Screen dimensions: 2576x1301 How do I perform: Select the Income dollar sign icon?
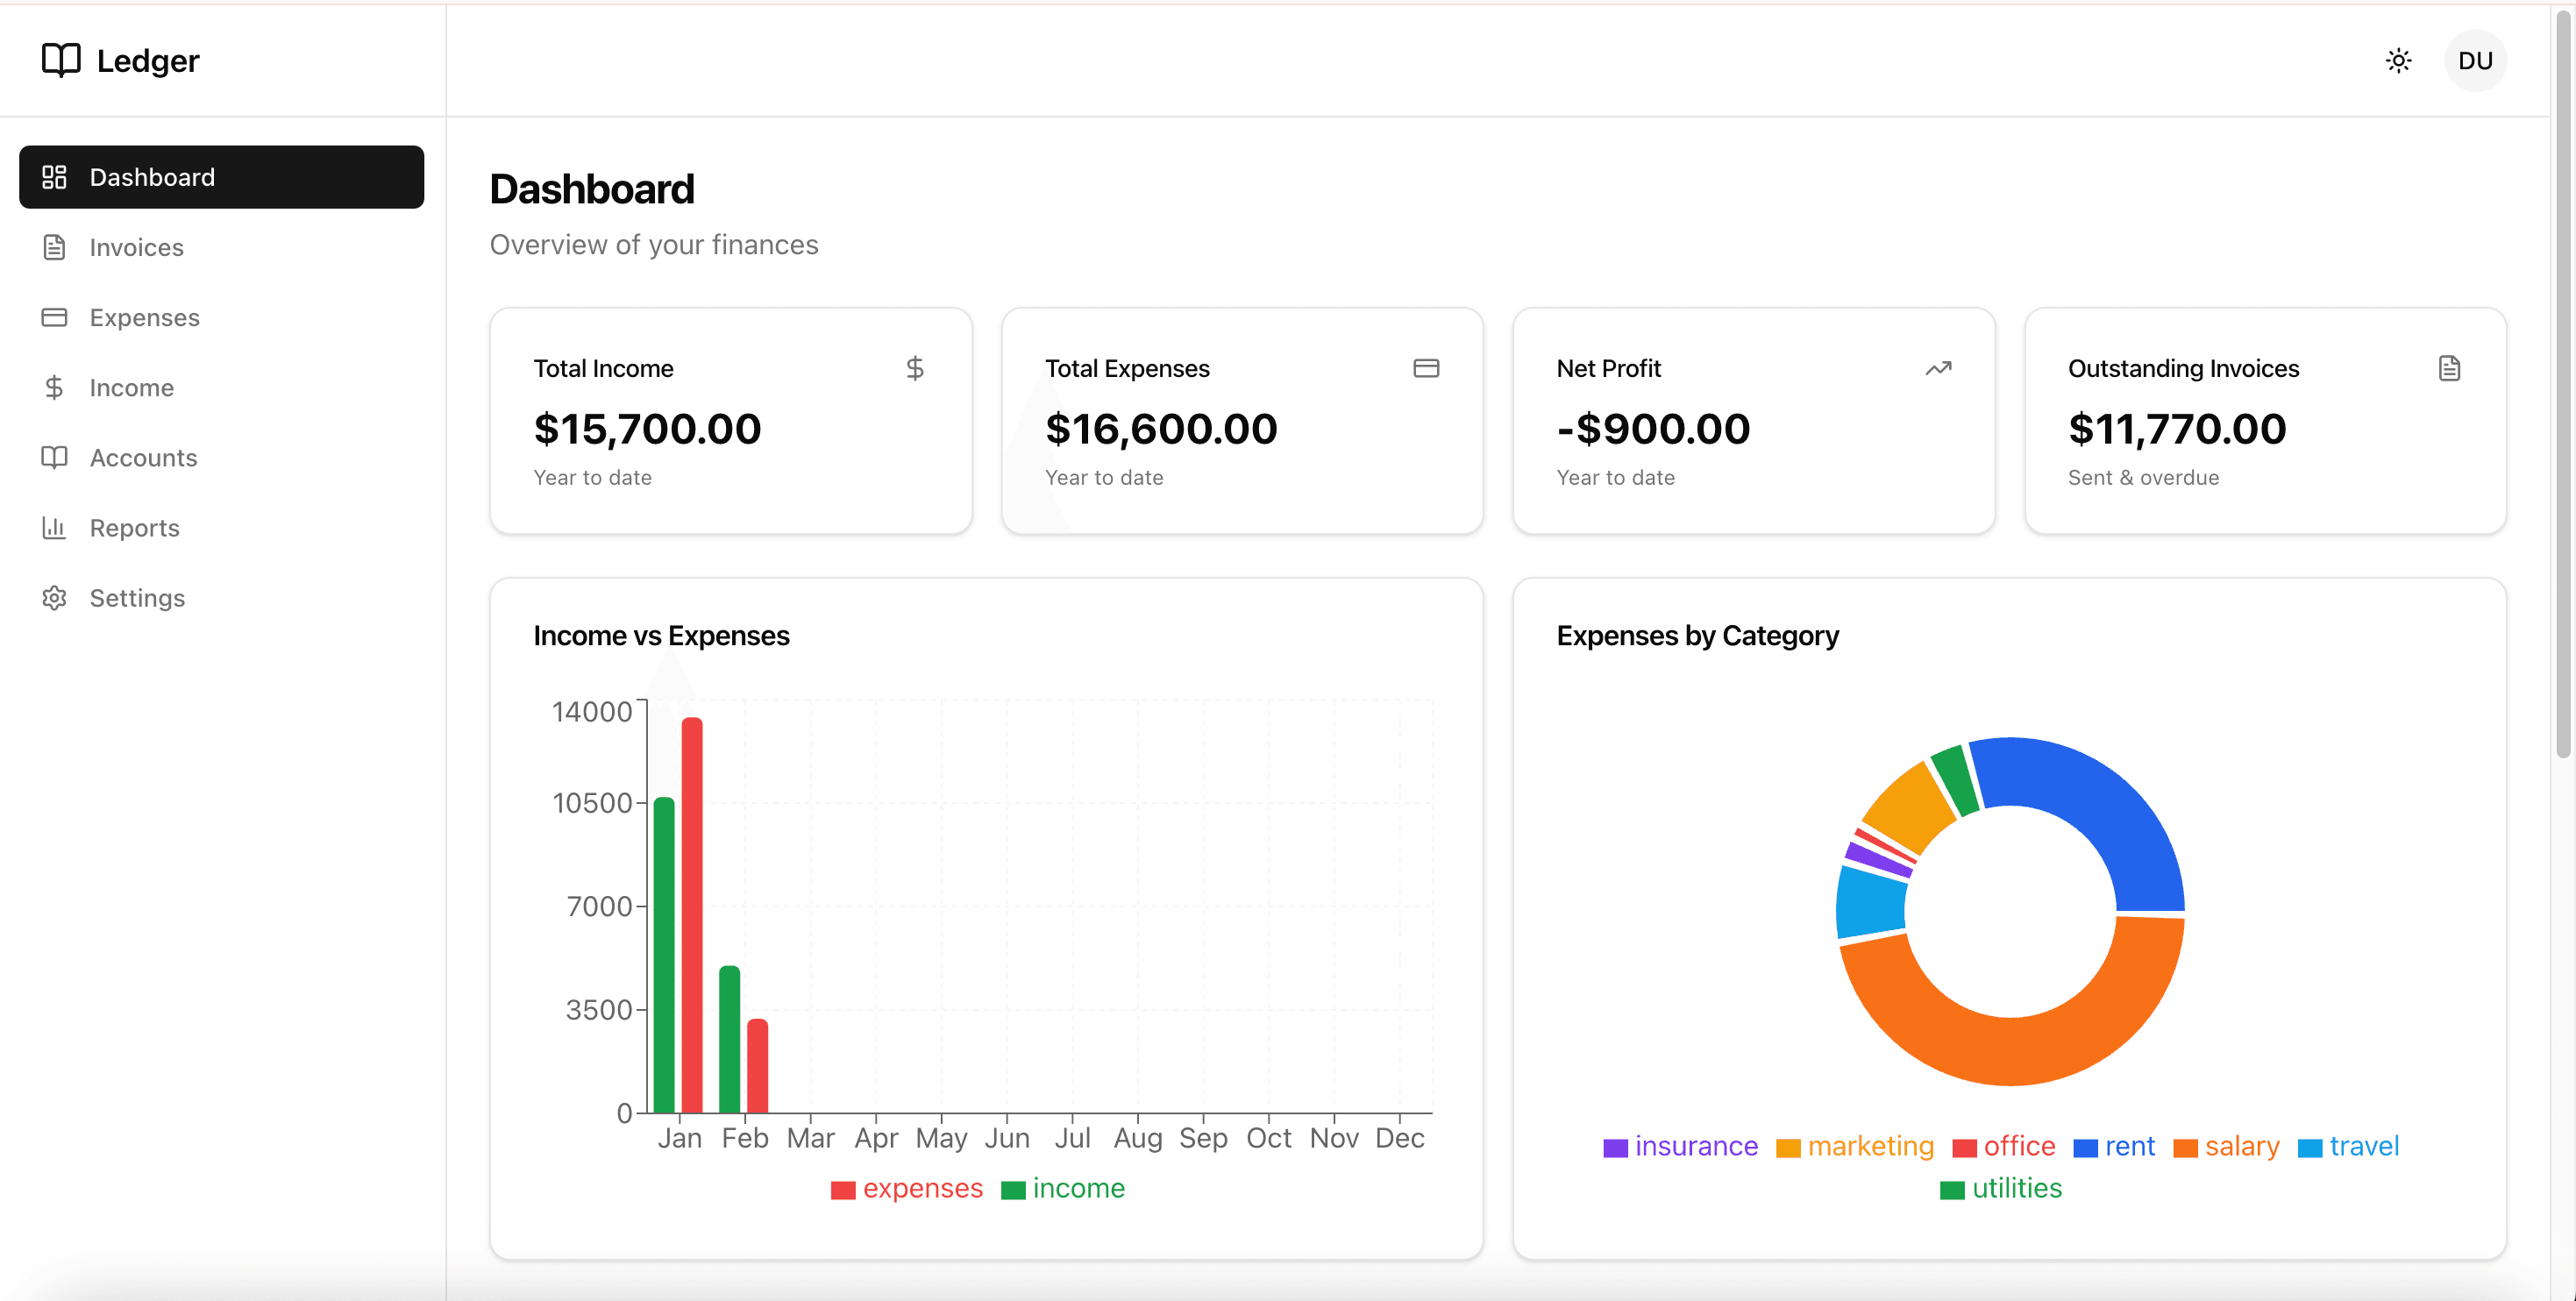[55, 387]
